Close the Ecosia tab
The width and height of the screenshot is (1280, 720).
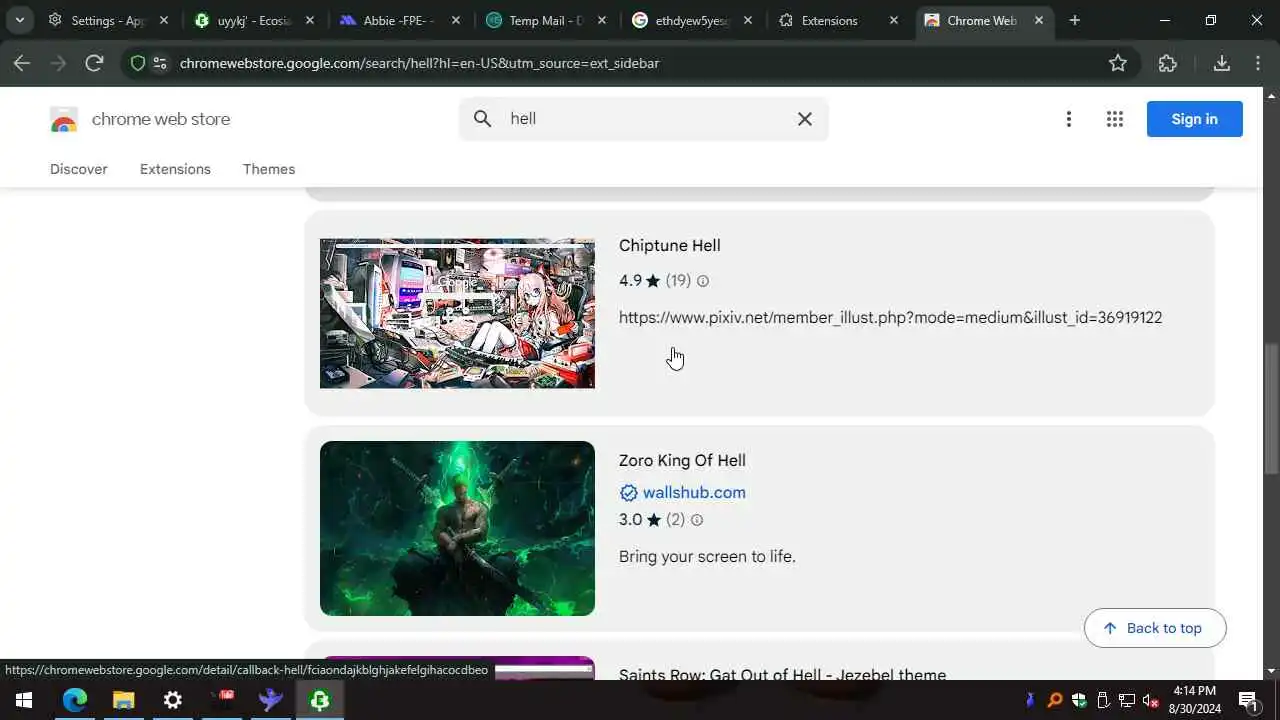click(x=310, y=20)
